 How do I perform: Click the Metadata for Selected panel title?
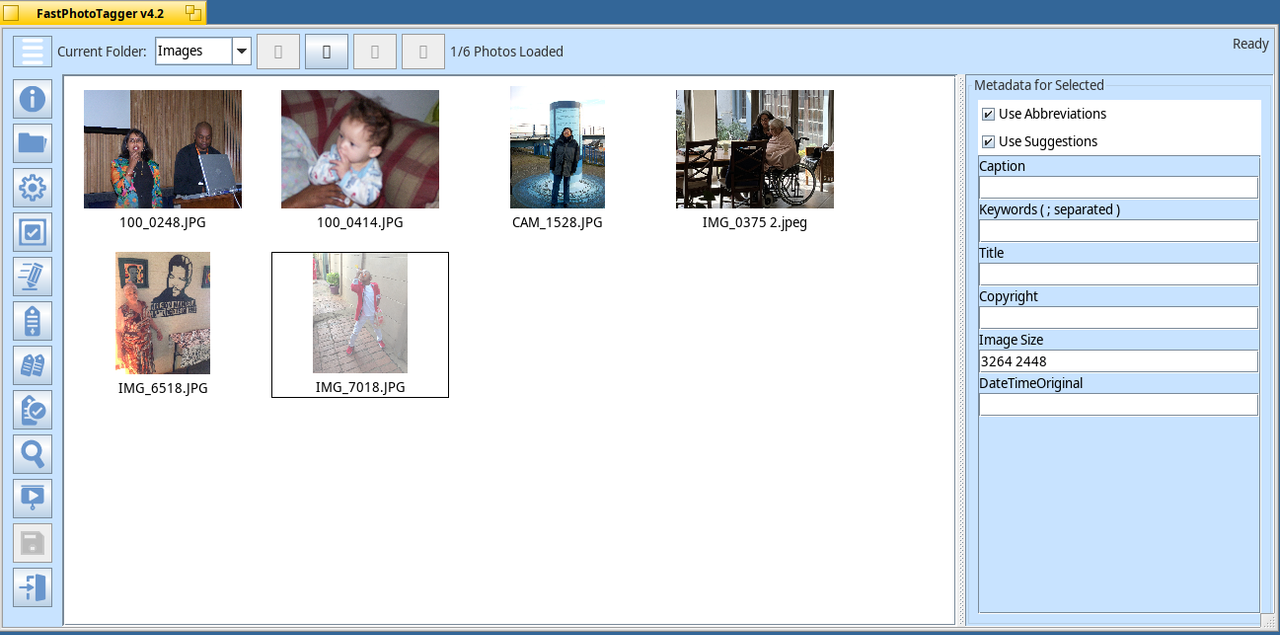click(x=1039, y=85)
